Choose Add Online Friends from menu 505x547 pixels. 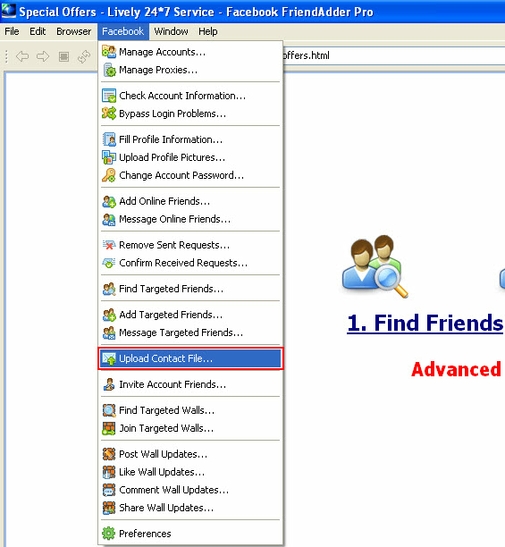(x=190, y=201)
